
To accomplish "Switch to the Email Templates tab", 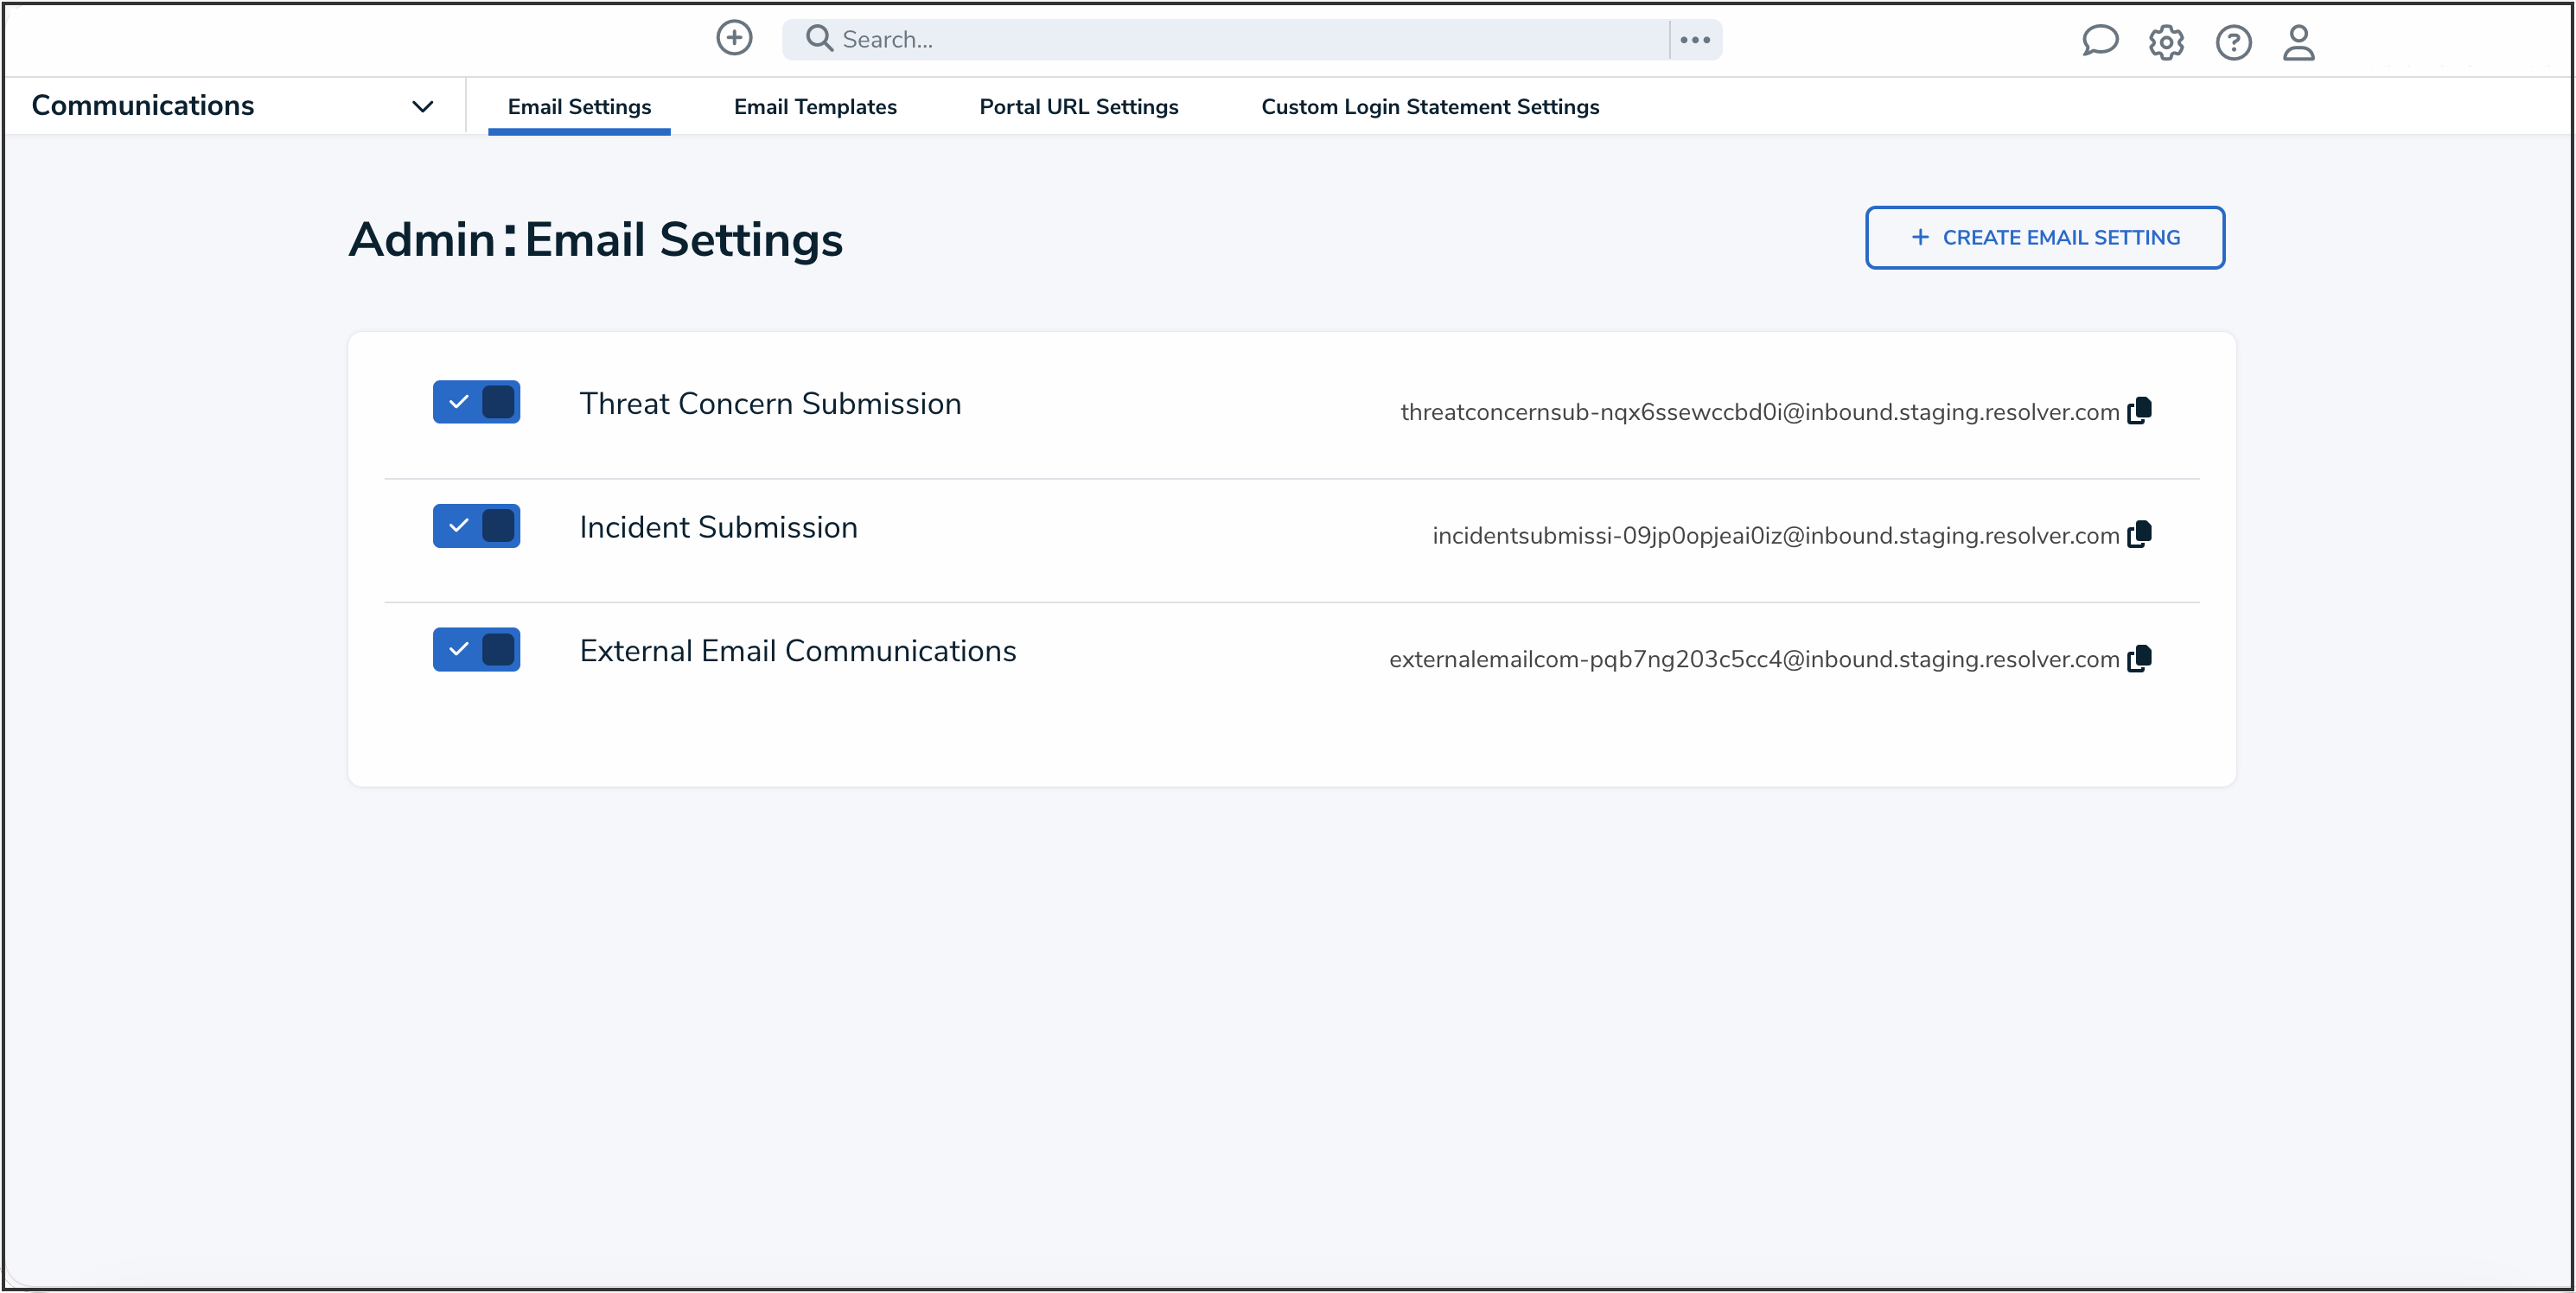I will coord(814,107).
